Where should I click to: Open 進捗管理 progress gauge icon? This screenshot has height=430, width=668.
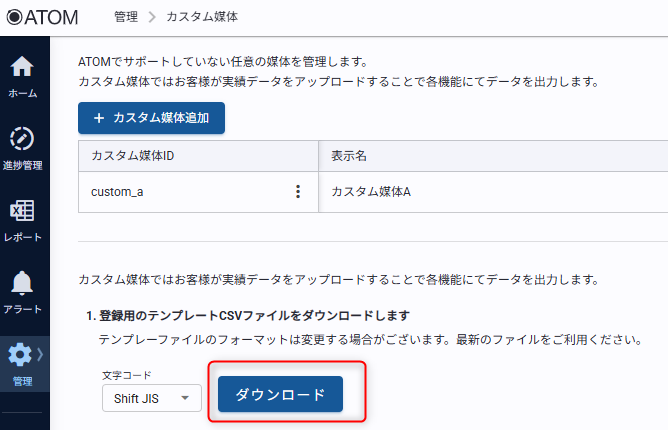click(x=22, y=139)
